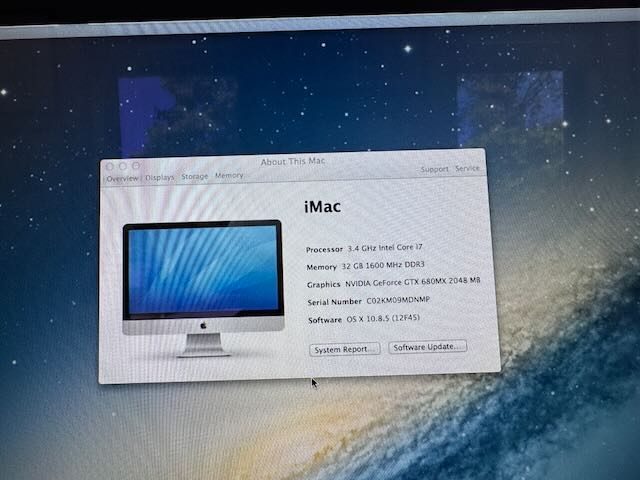
Task: Open the Displays tab
Action: coord(160,177)
